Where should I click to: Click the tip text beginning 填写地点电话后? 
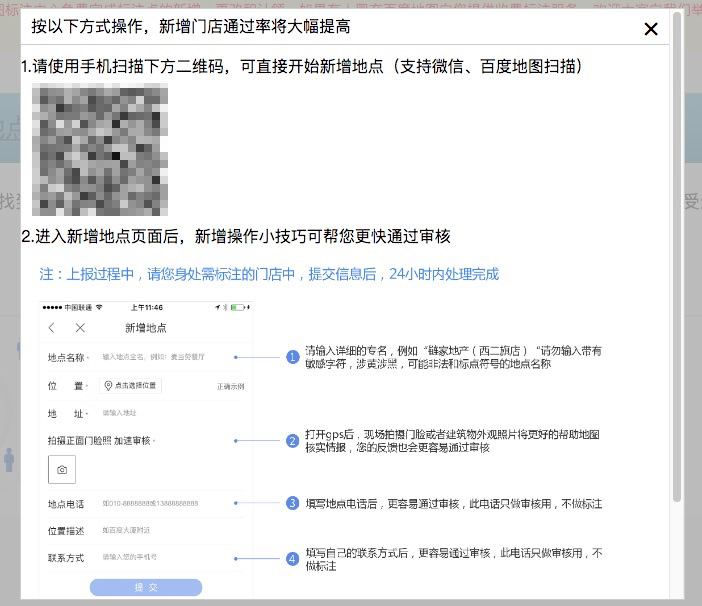point(454,504)
